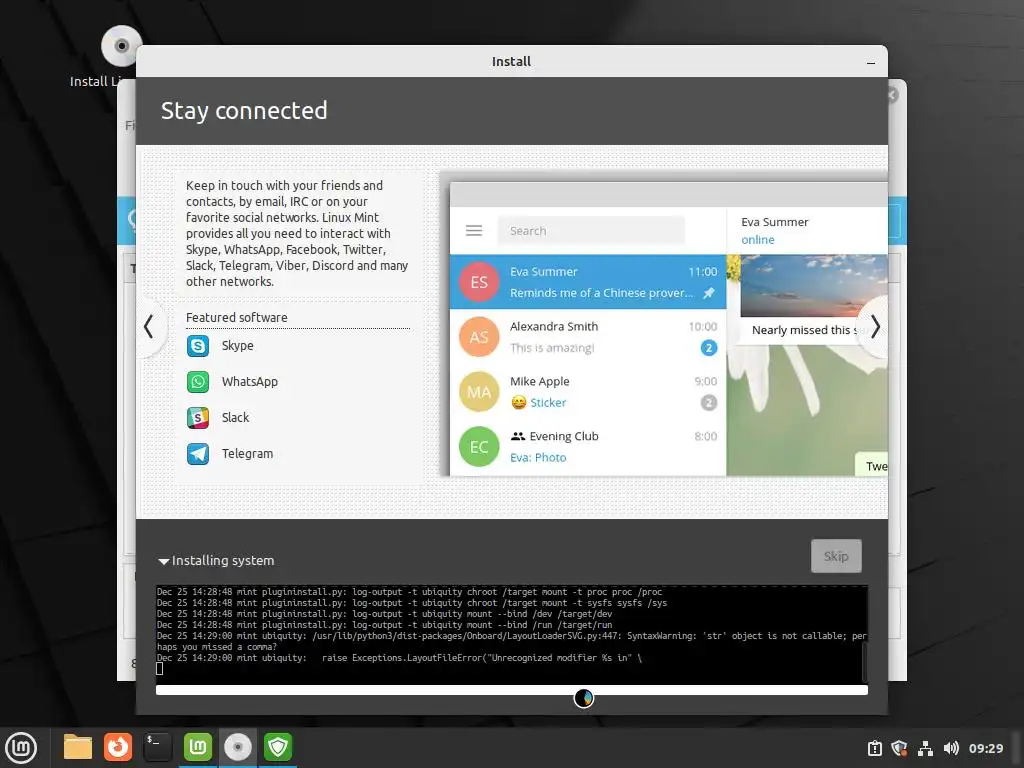Open hamburger menu in chat preview
Screen dimensions: 1024x768
coord(474,231)
